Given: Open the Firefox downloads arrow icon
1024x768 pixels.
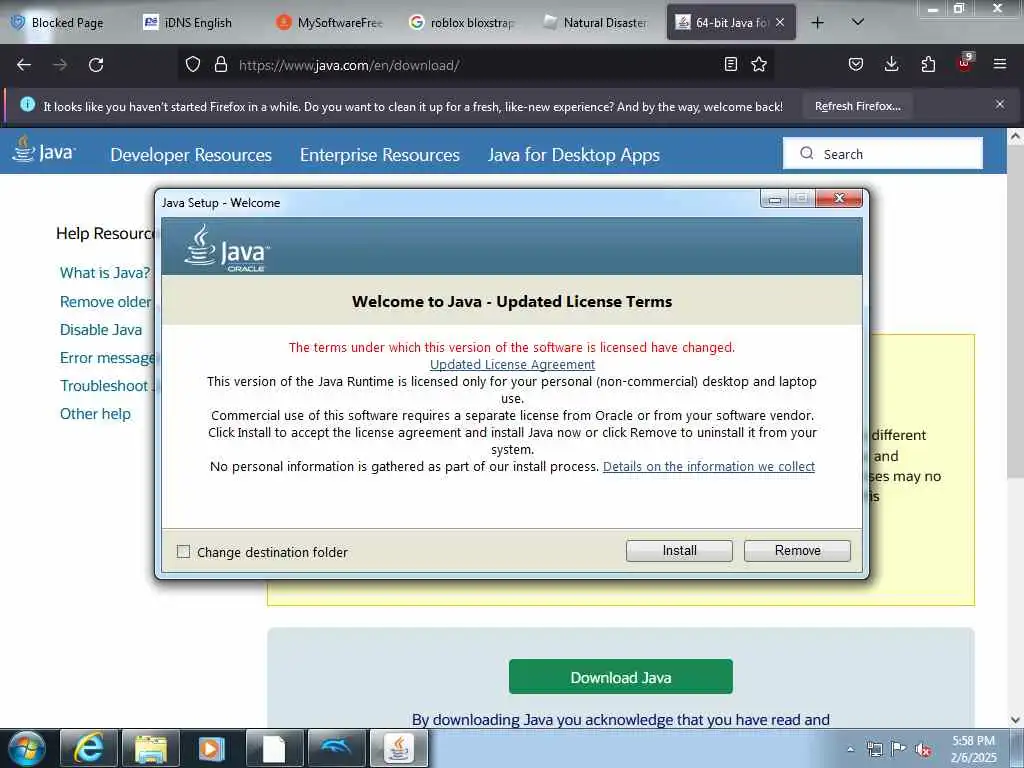Looking at the screenshot, I should (891, 64).
